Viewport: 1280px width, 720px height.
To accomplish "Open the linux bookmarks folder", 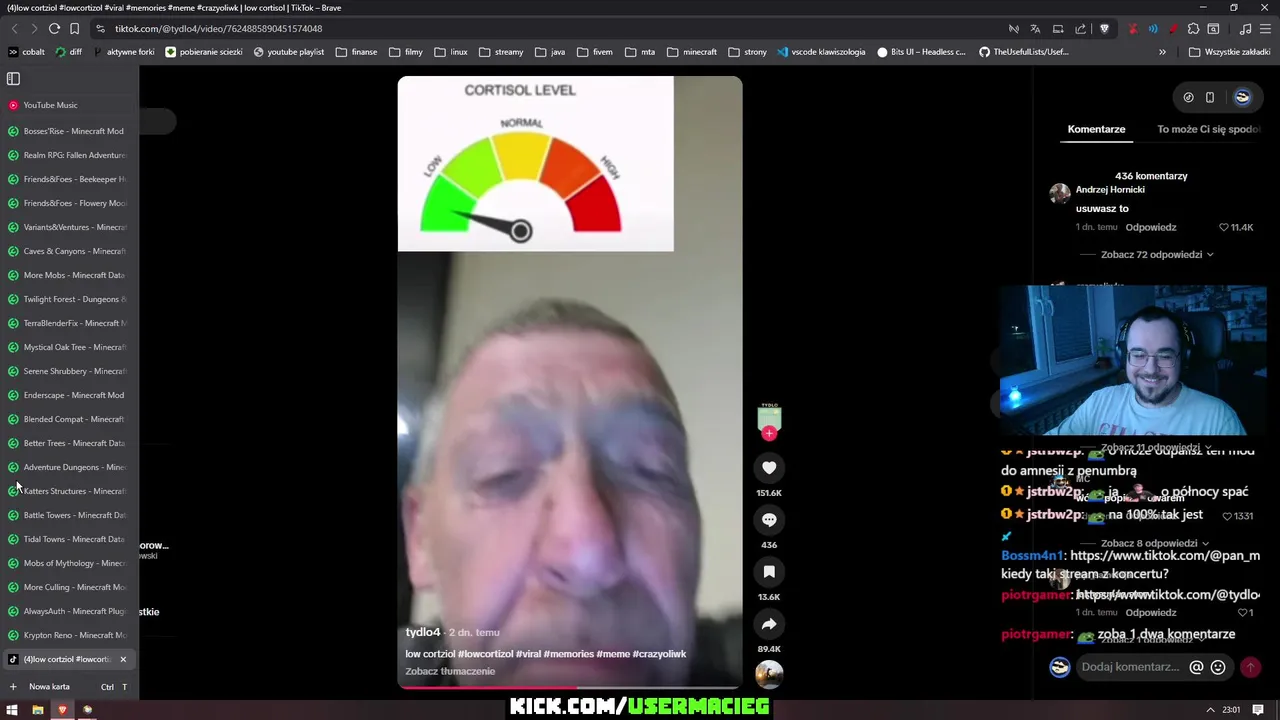I will (x=451, y=52).
